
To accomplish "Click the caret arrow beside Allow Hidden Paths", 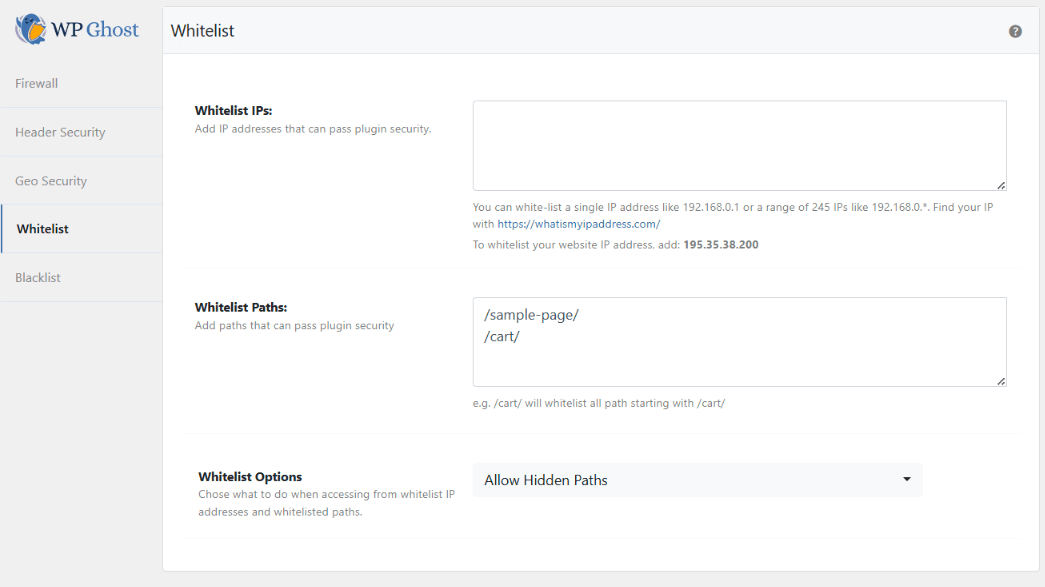I will [x=907, y=480].
